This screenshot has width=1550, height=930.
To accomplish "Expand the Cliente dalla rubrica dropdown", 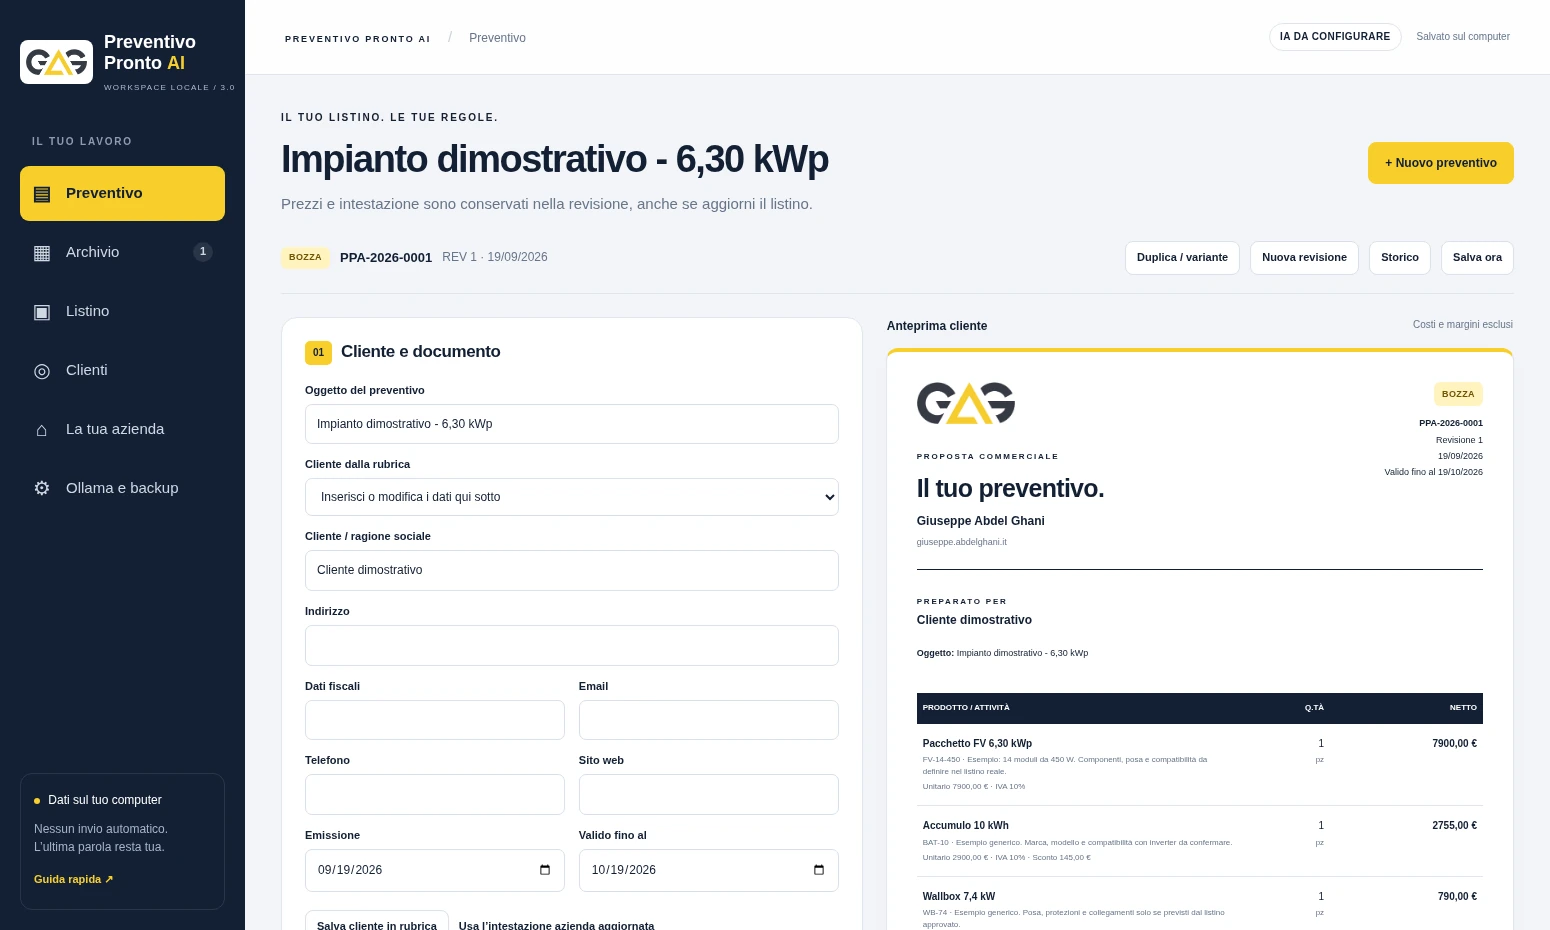I will click(x=572, y=497).
